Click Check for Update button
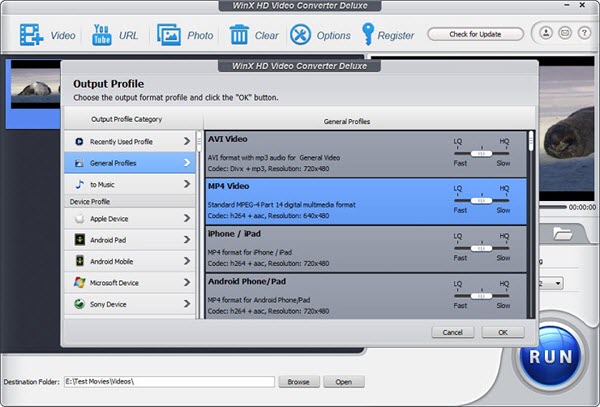 tap(475, 34)
